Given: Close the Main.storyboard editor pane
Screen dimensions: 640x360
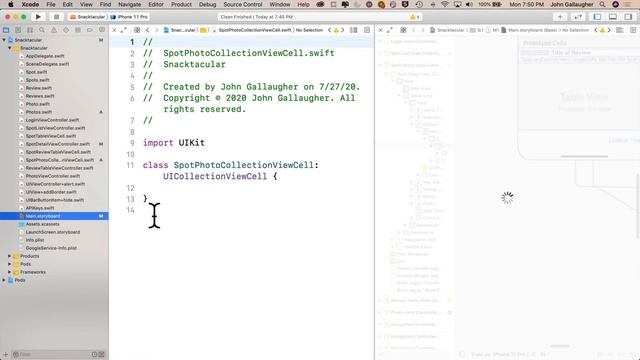Looking at the screenshot, I should point(380,30).
